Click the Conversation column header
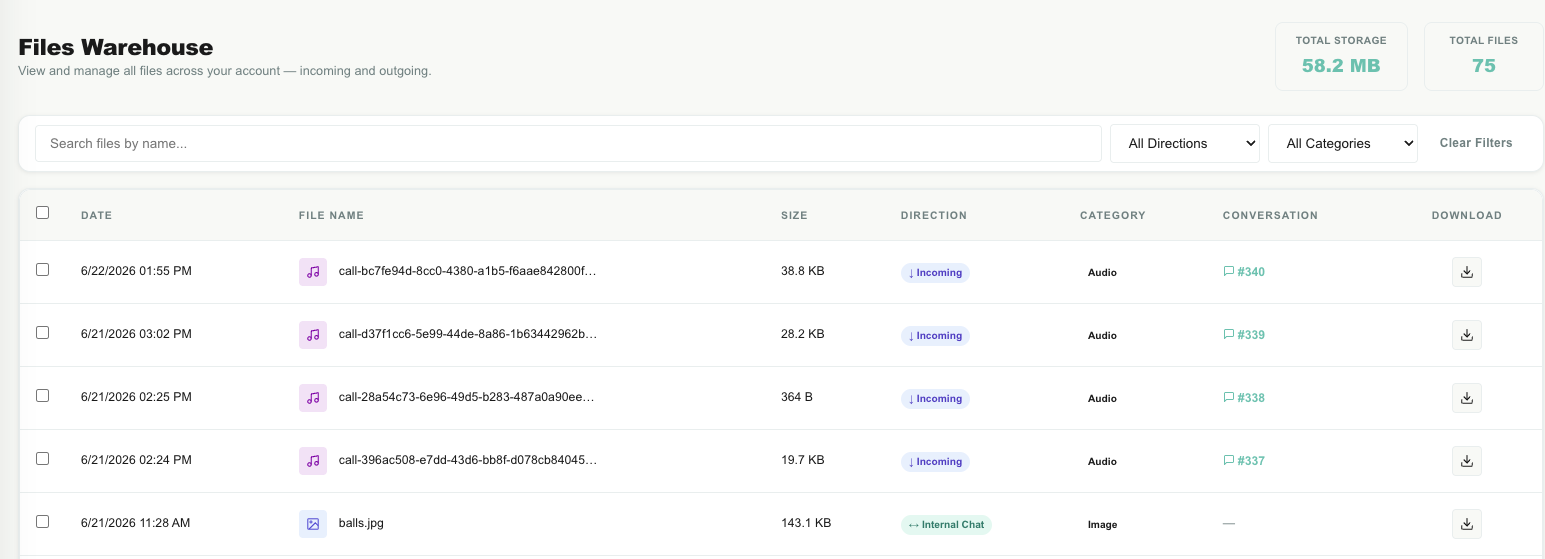1545x559 pixels. tap(1270, 215)
